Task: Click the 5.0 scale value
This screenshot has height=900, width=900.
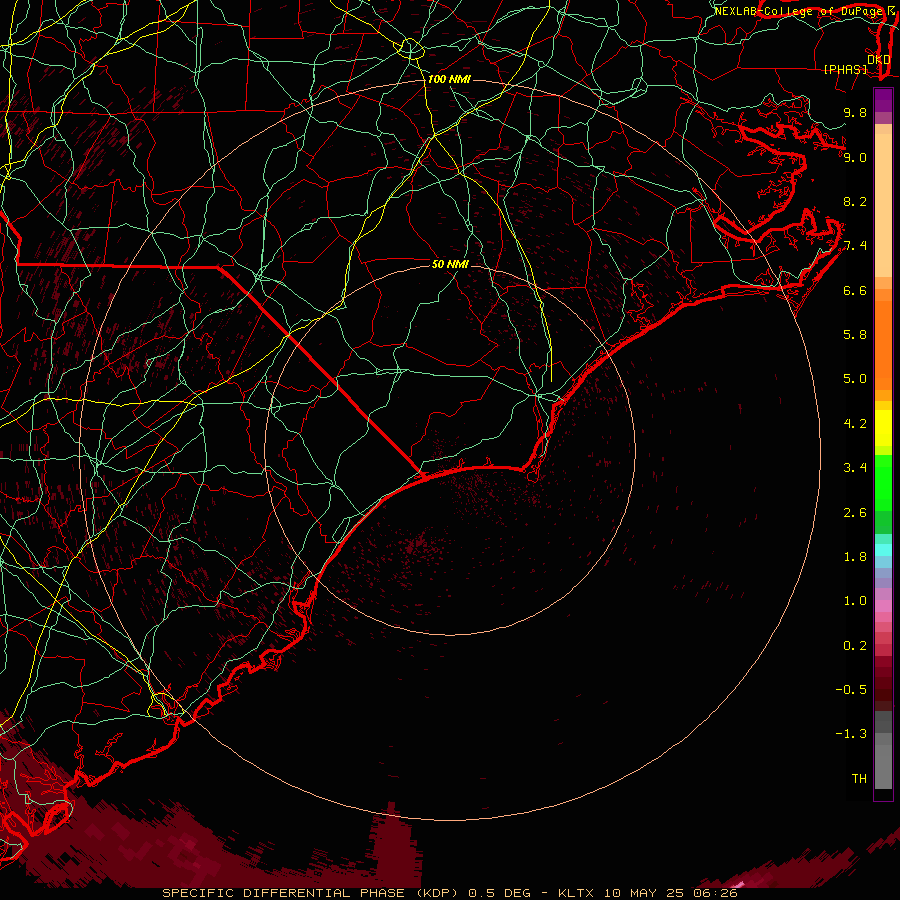Action: 855,379
